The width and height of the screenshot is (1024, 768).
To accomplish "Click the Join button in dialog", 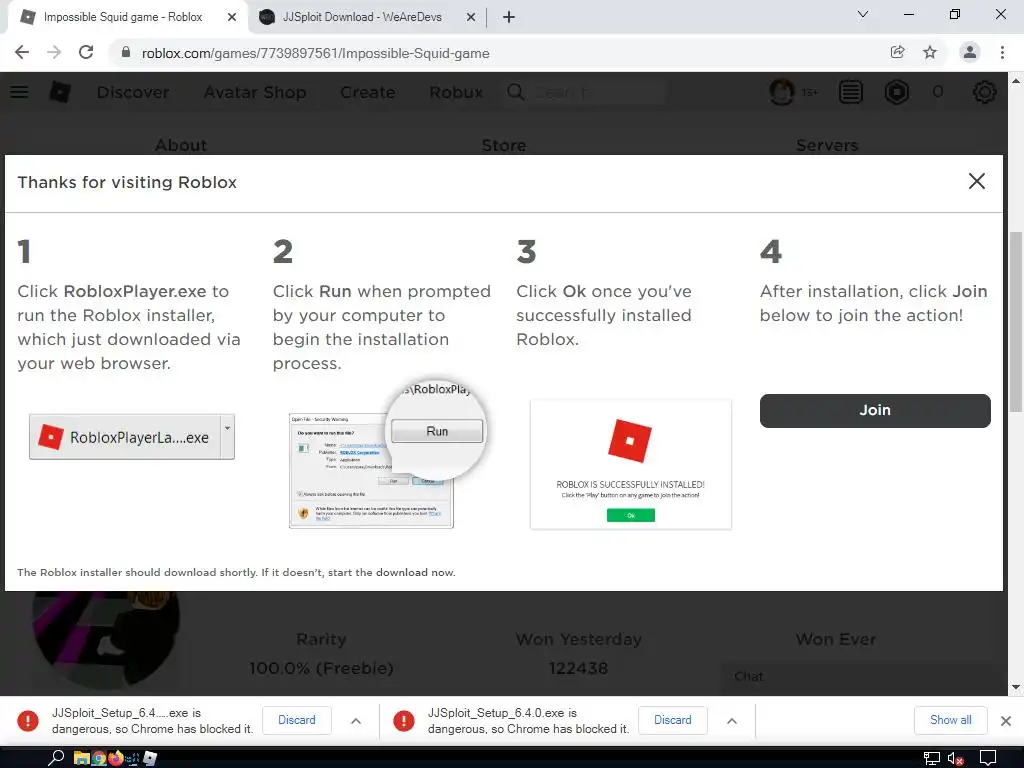I will (x=875, y=410).
